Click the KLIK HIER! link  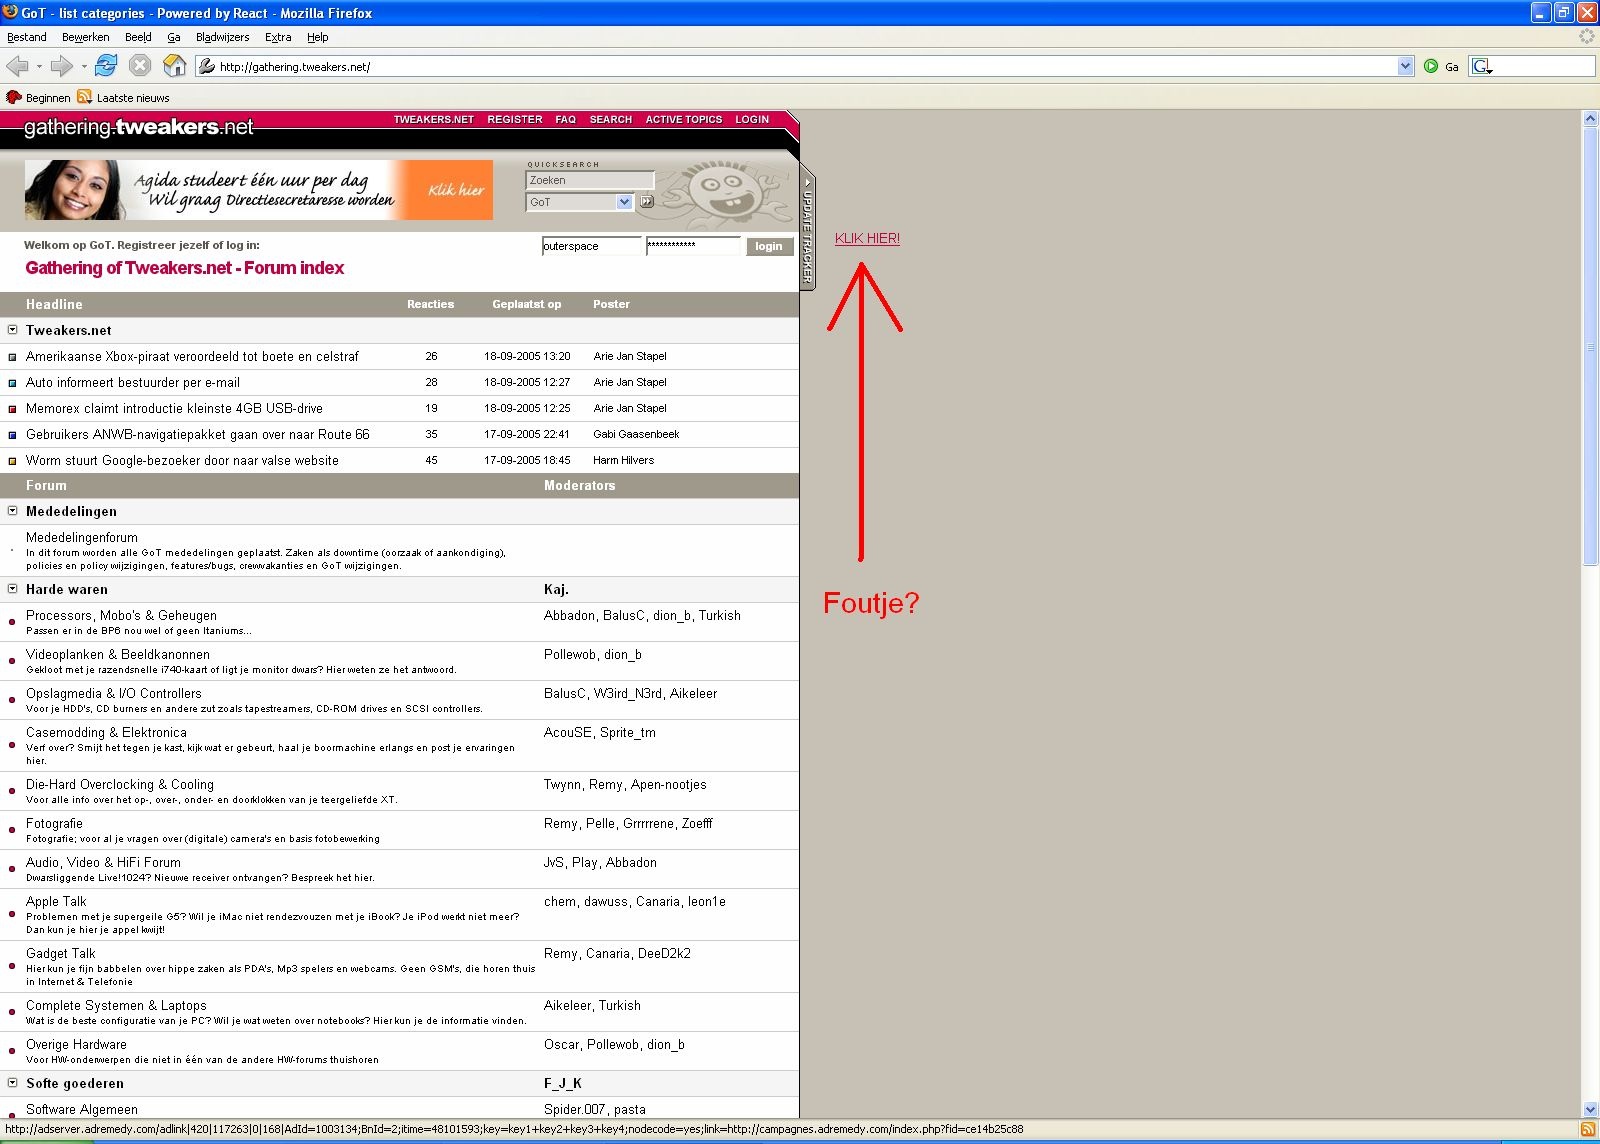(x=867, y=238)
